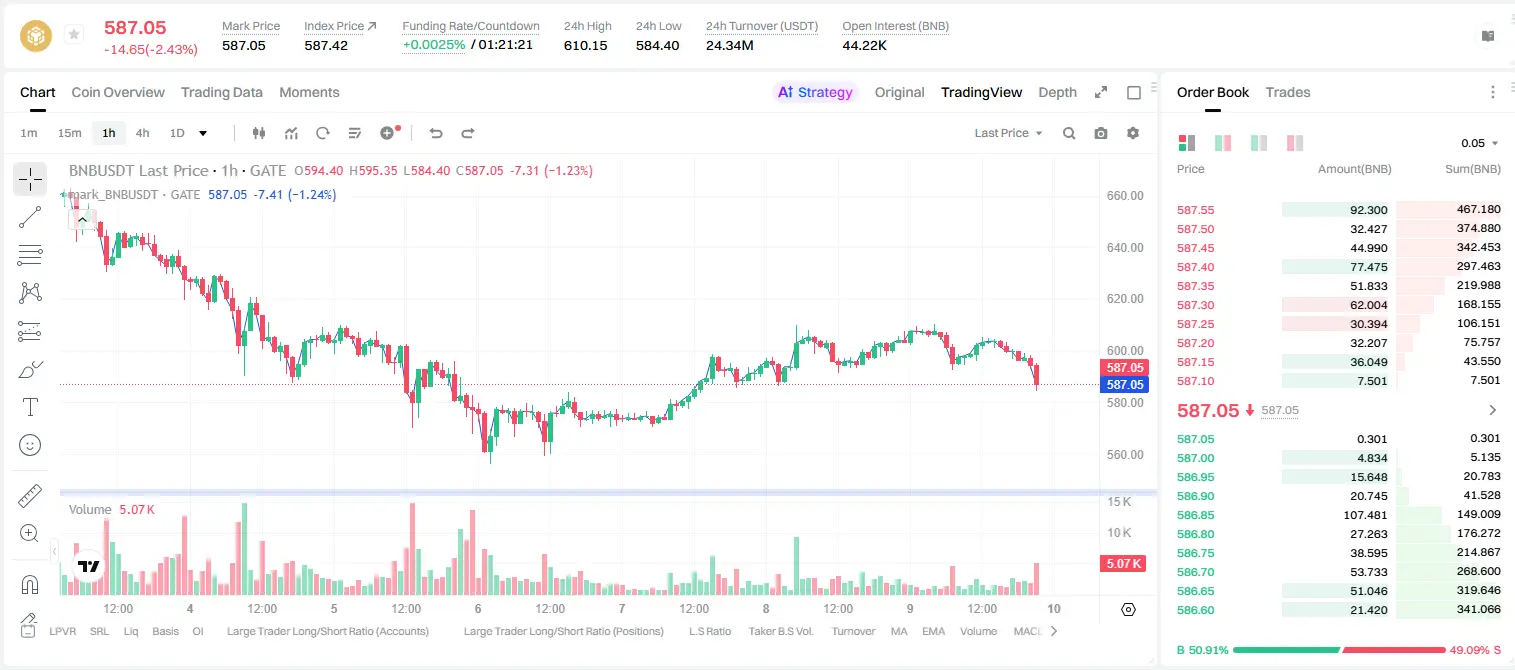Switch to the Depth chart view
The height and width of the screenshot is (670, 1515).
pyautogui.click(x=1057, y=92)
